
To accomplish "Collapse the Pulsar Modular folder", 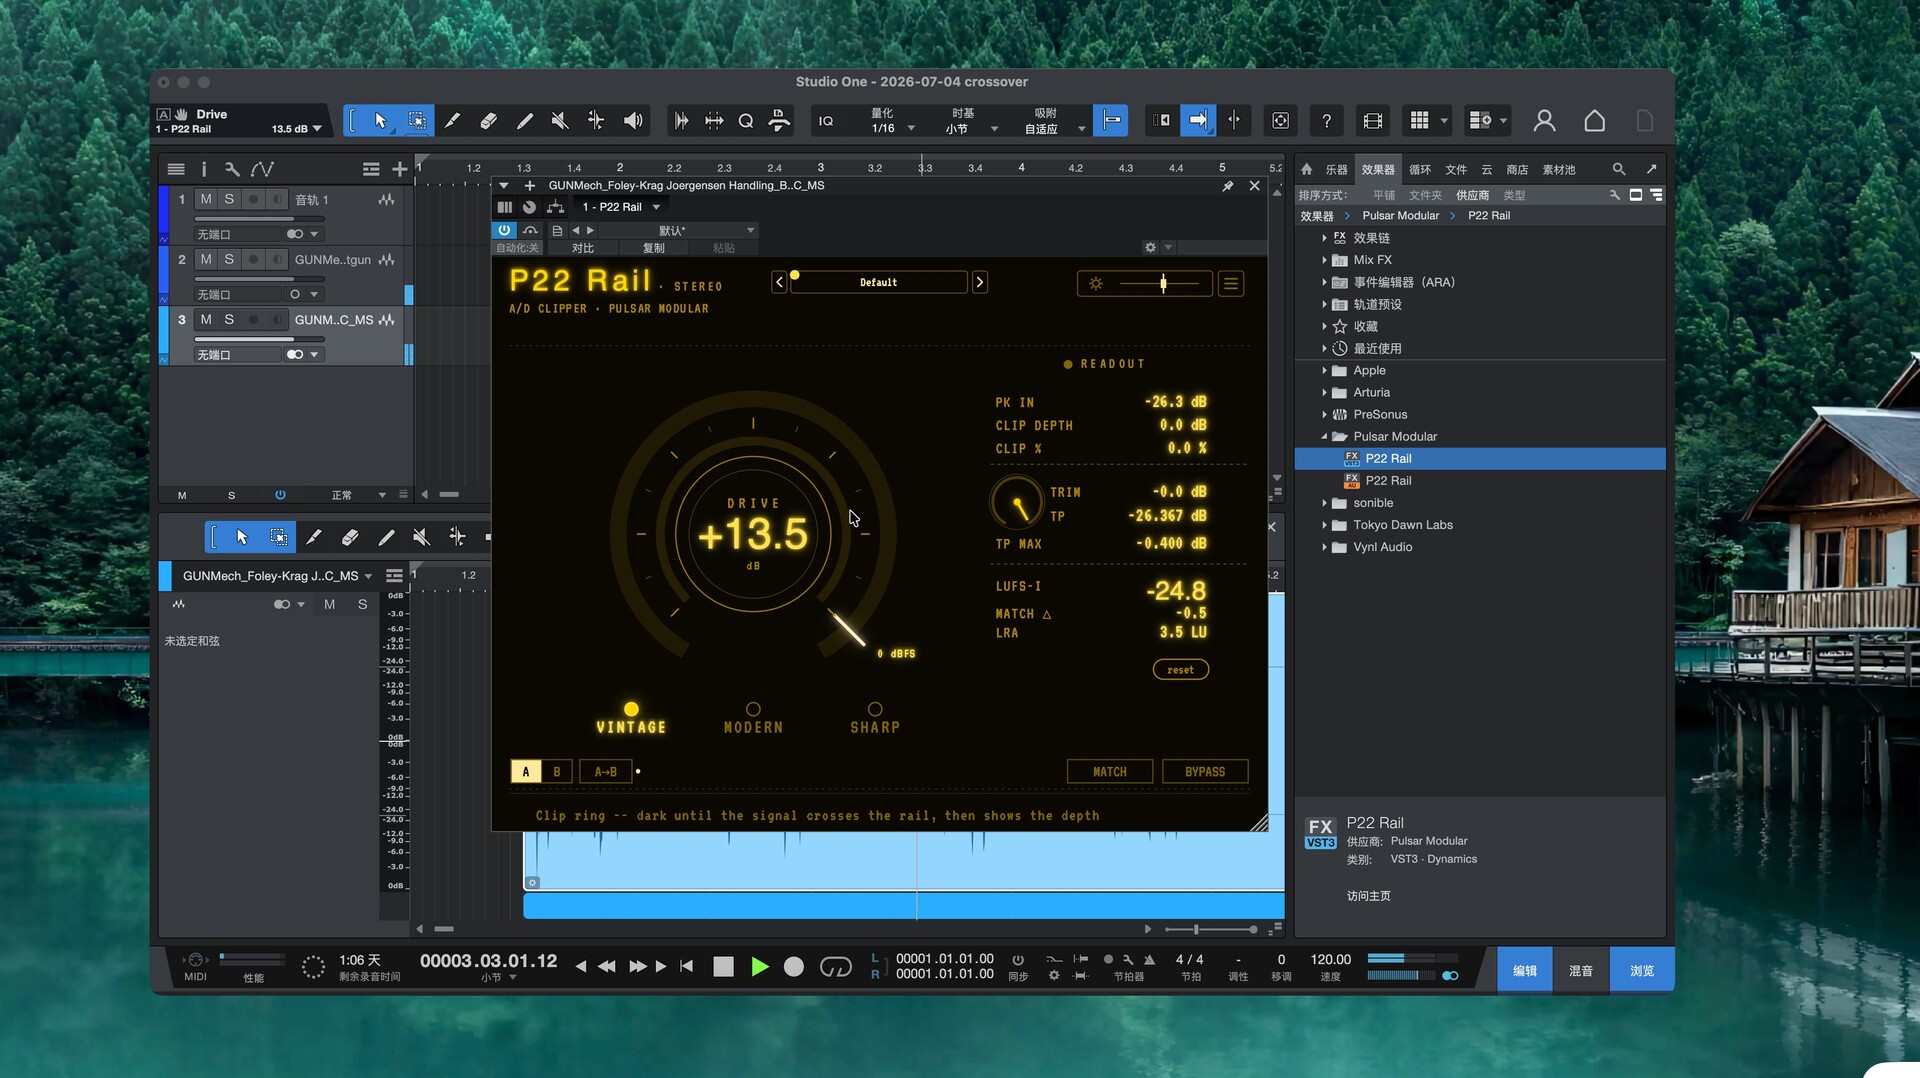I will (x=1324, y=437).
